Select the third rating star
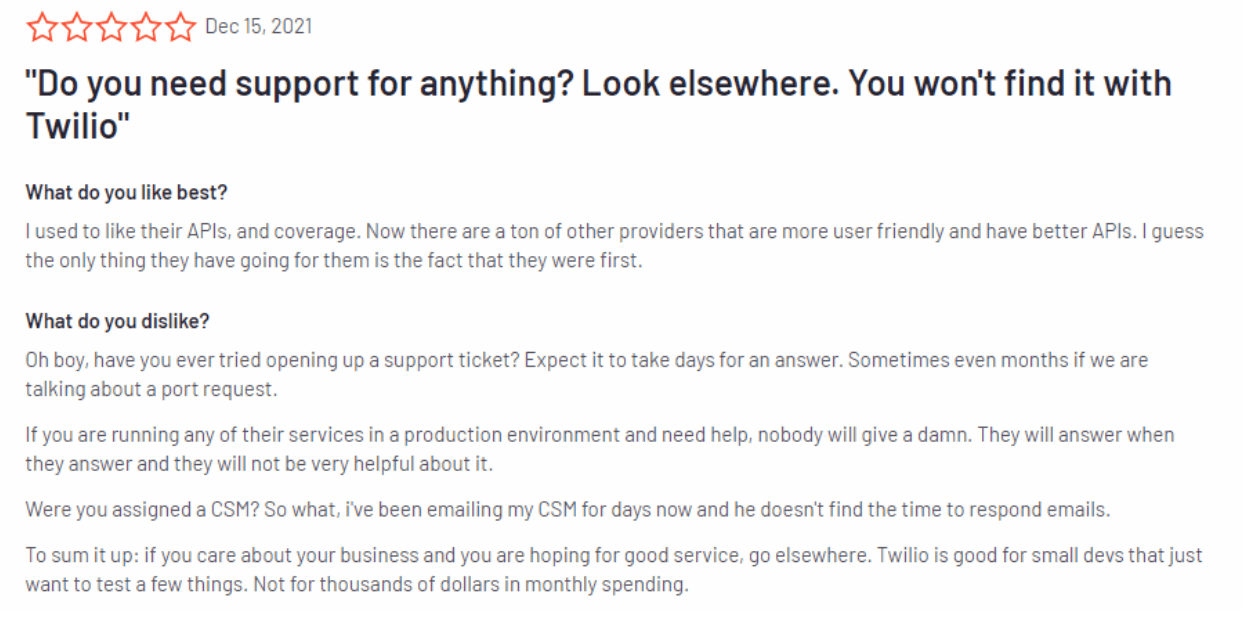Image resolution: width=1254 pixels, height=618 pixels. 111,27
